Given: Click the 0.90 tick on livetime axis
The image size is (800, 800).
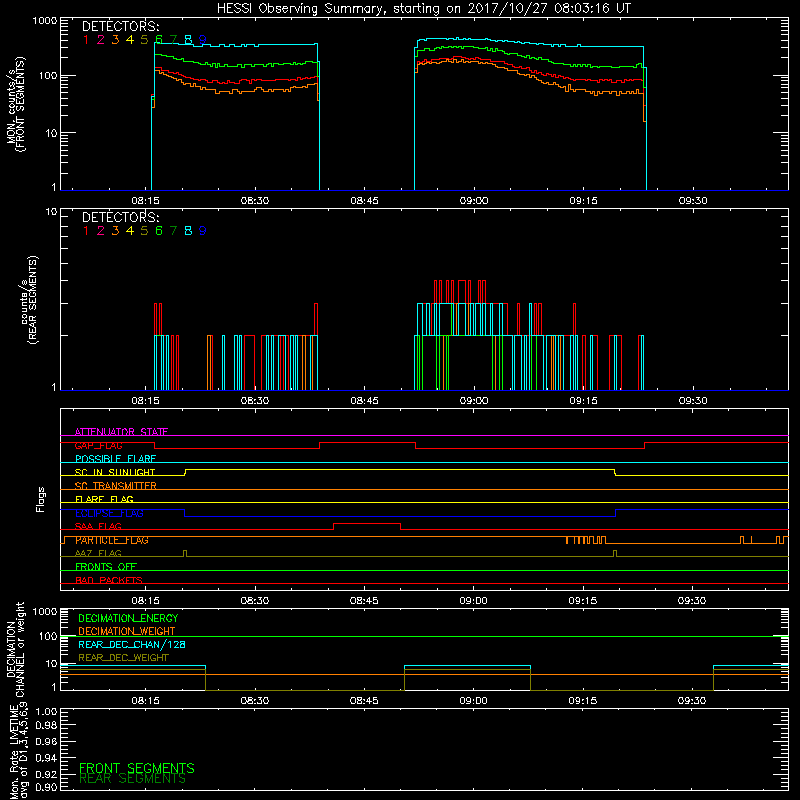Looking at the screenshot, I should pos(46,787).
